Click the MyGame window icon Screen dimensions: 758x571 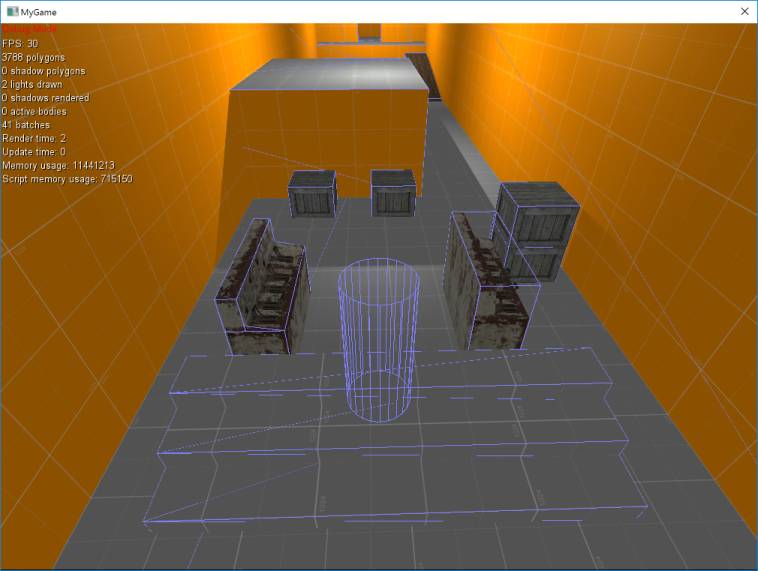point(12,11)
